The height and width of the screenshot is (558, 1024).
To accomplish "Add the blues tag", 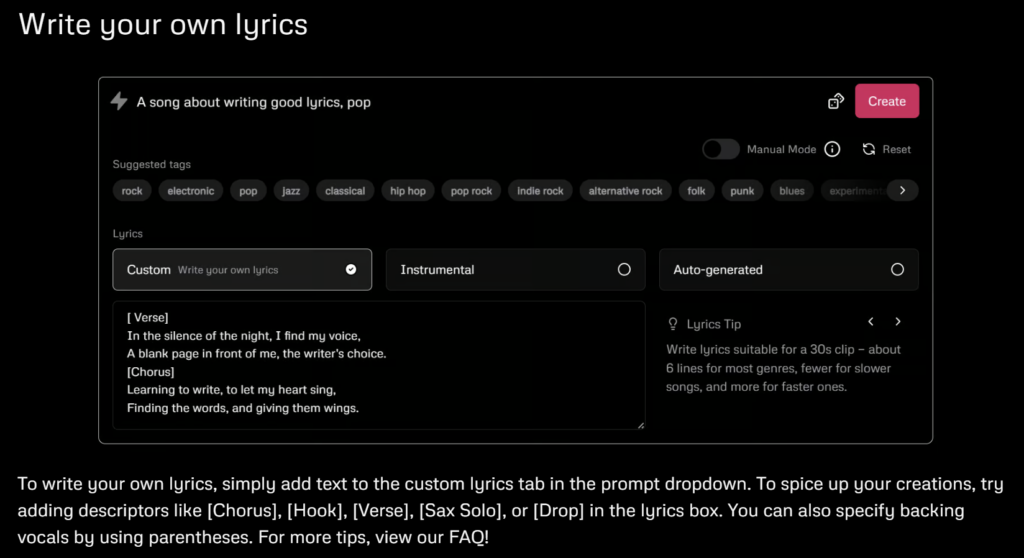I will [x=792, y=191].
